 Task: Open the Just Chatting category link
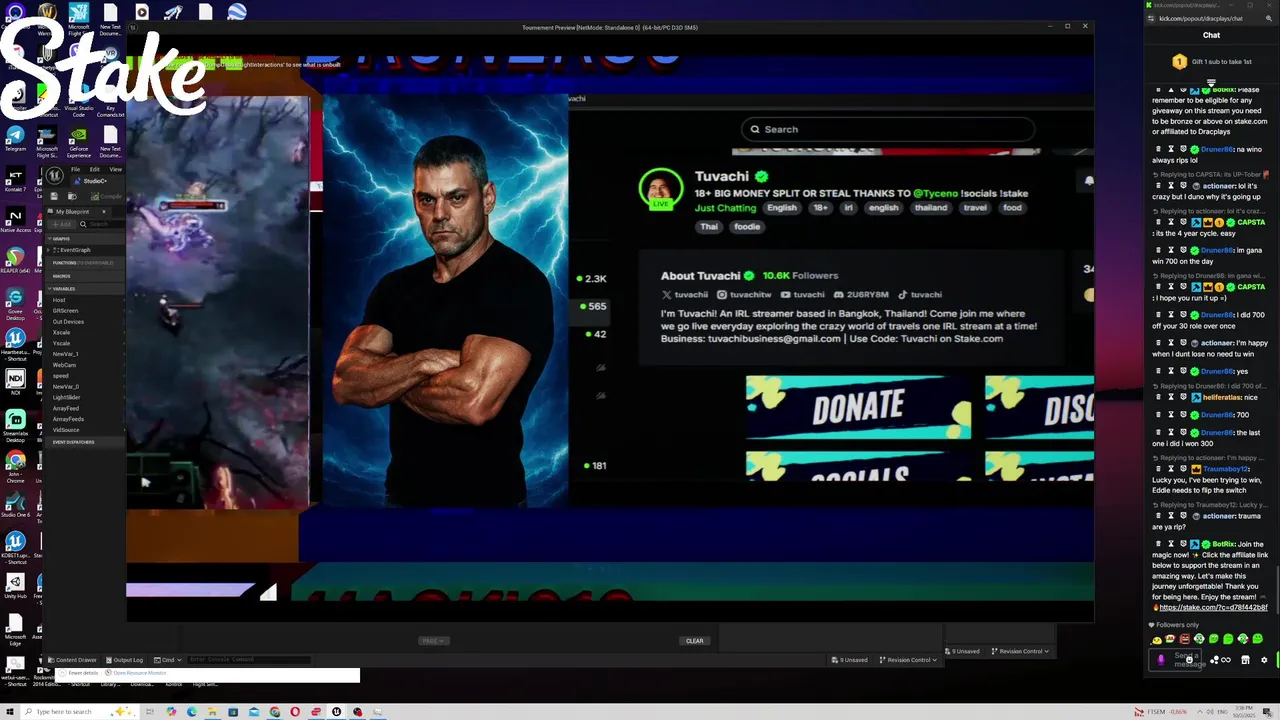pyautogui.click(x=725, y=208)
